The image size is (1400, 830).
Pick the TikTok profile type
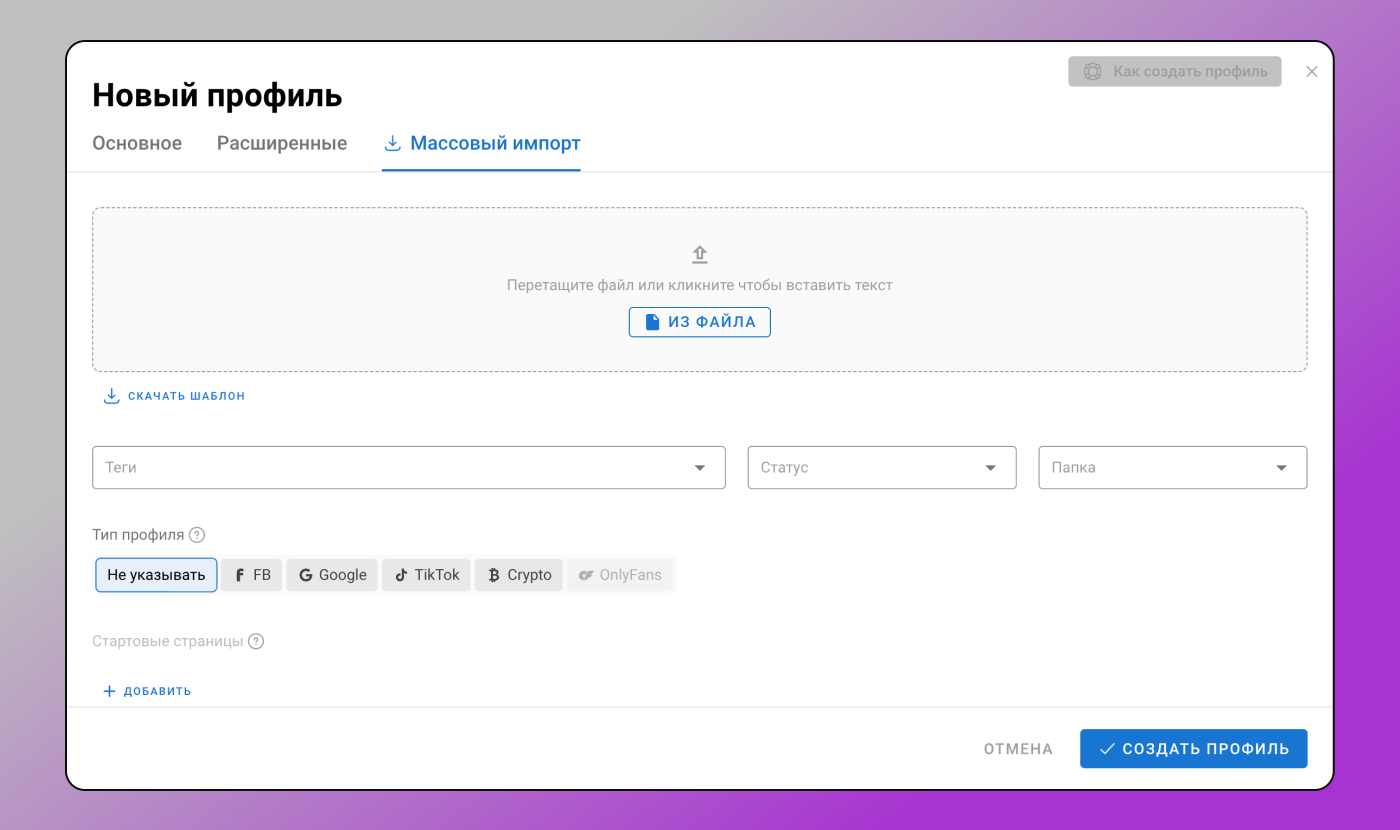(x=426, y=575)
